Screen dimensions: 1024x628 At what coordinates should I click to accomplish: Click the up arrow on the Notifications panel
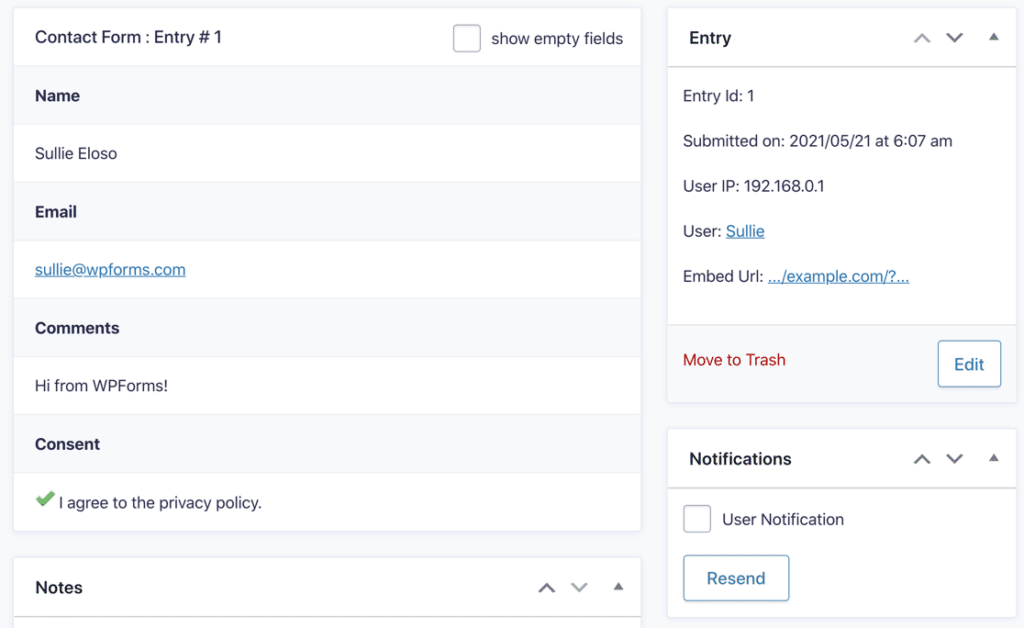(x=922, y=458)
